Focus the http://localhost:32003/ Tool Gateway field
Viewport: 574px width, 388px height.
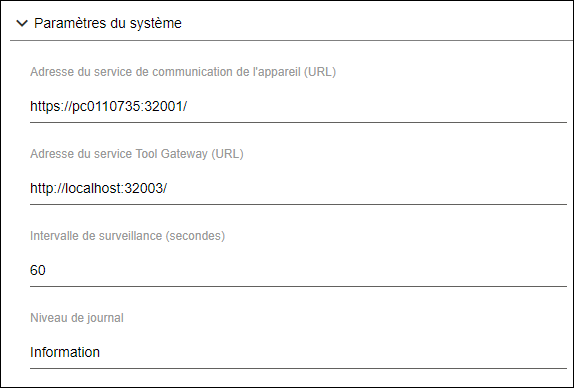[298, 188]
